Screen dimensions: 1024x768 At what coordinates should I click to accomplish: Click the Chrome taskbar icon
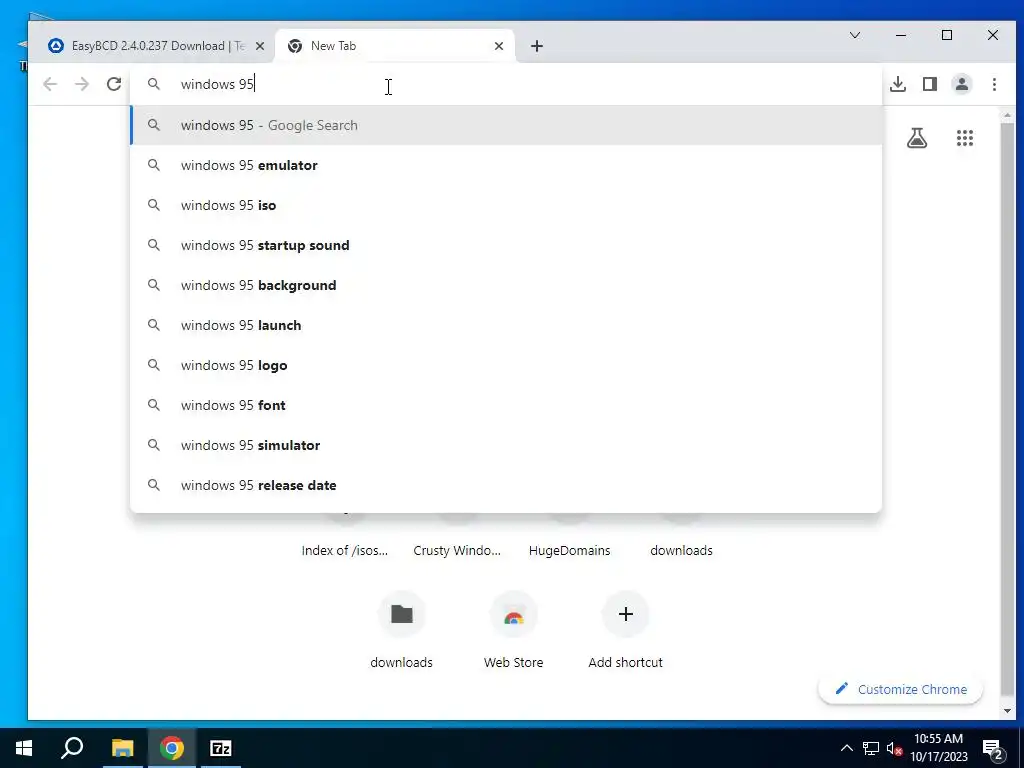(171, 748)
